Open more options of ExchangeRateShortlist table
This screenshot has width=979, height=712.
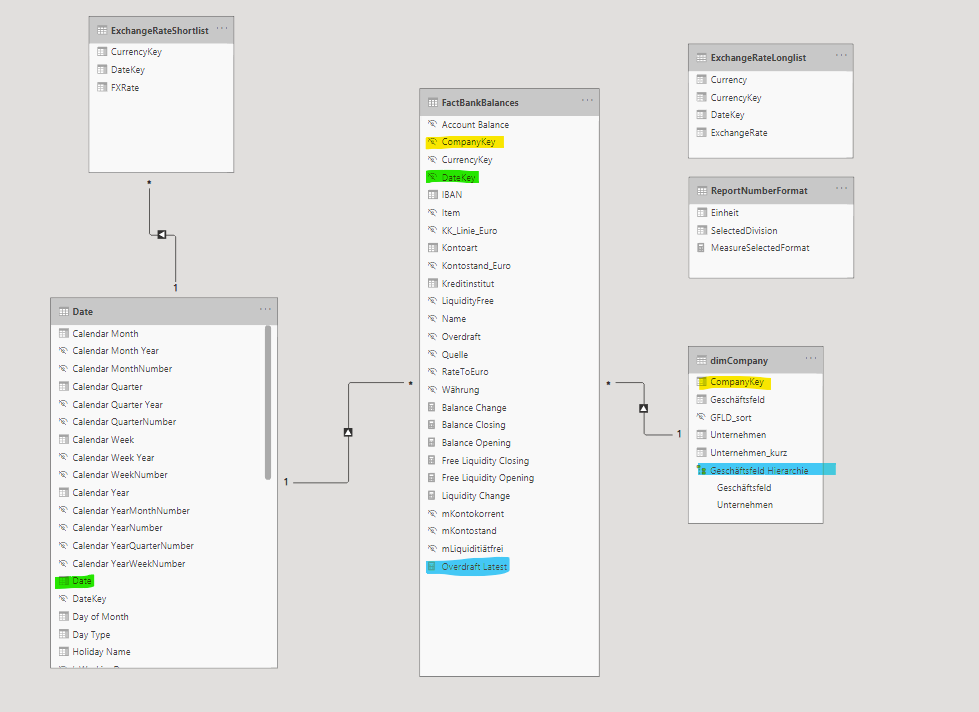tap(222, 29)
